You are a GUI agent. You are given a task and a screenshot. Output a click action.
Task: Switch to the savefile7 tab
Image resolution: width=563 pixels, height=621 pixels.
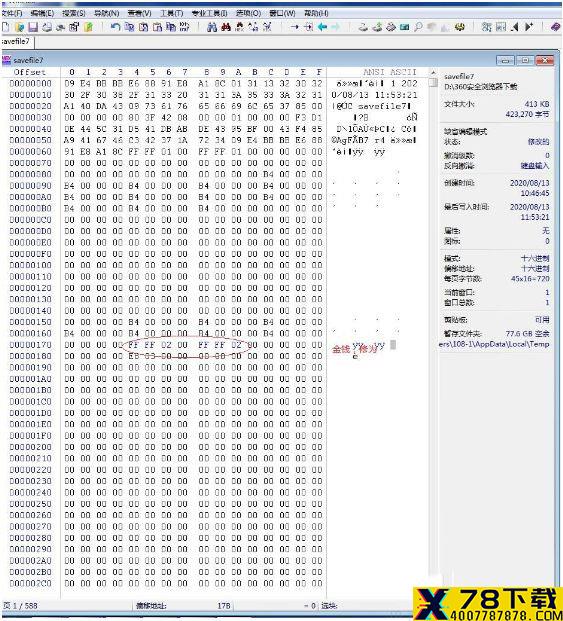[16, 41]
